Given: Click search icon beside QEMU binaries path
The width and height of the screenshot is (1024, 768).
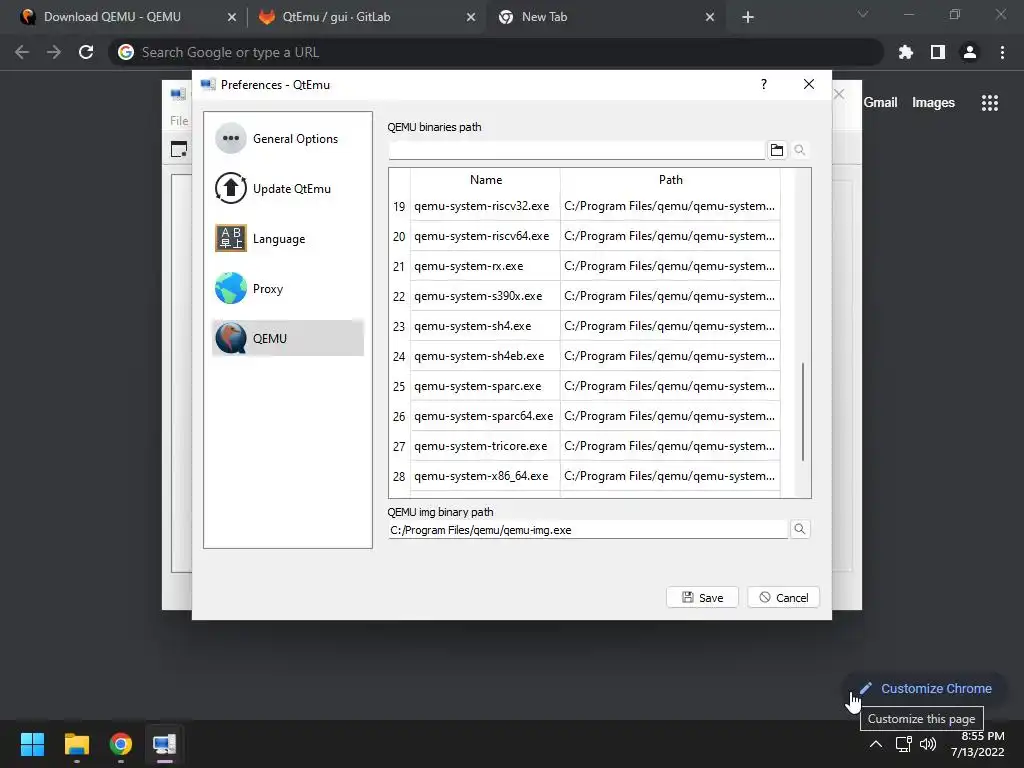Looking at the screenshot, I should pyautogui.click(x=799, y=150).
